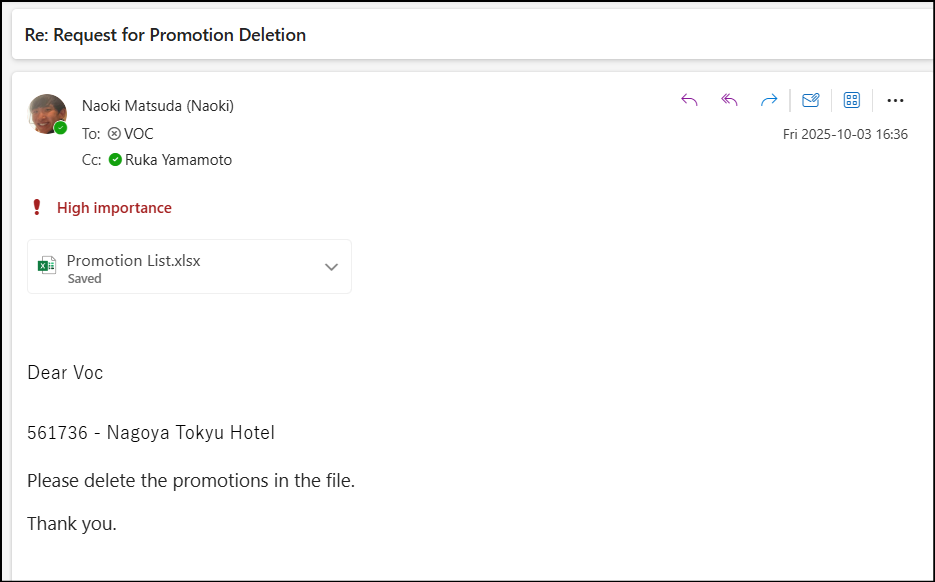This screenshot has width=935, height=582.
Task: Click Naoki Matsuda's profile photo
Action: click(47, 114)
